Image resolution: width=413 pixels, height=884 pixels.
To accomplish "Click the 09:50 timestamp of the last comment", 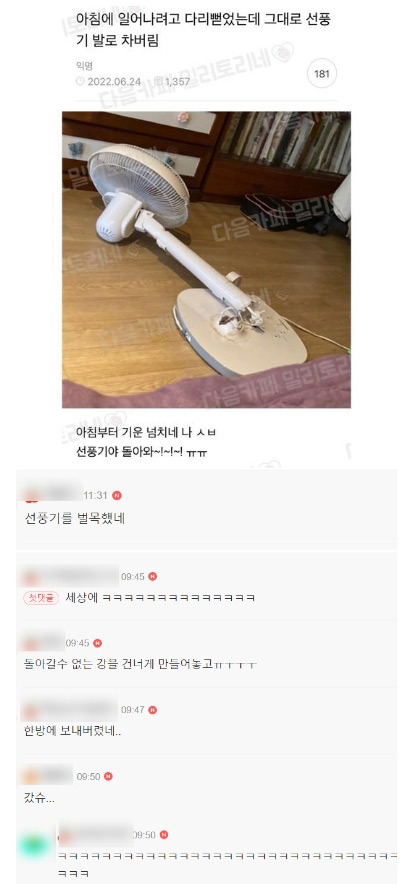I will coord(144,834).
